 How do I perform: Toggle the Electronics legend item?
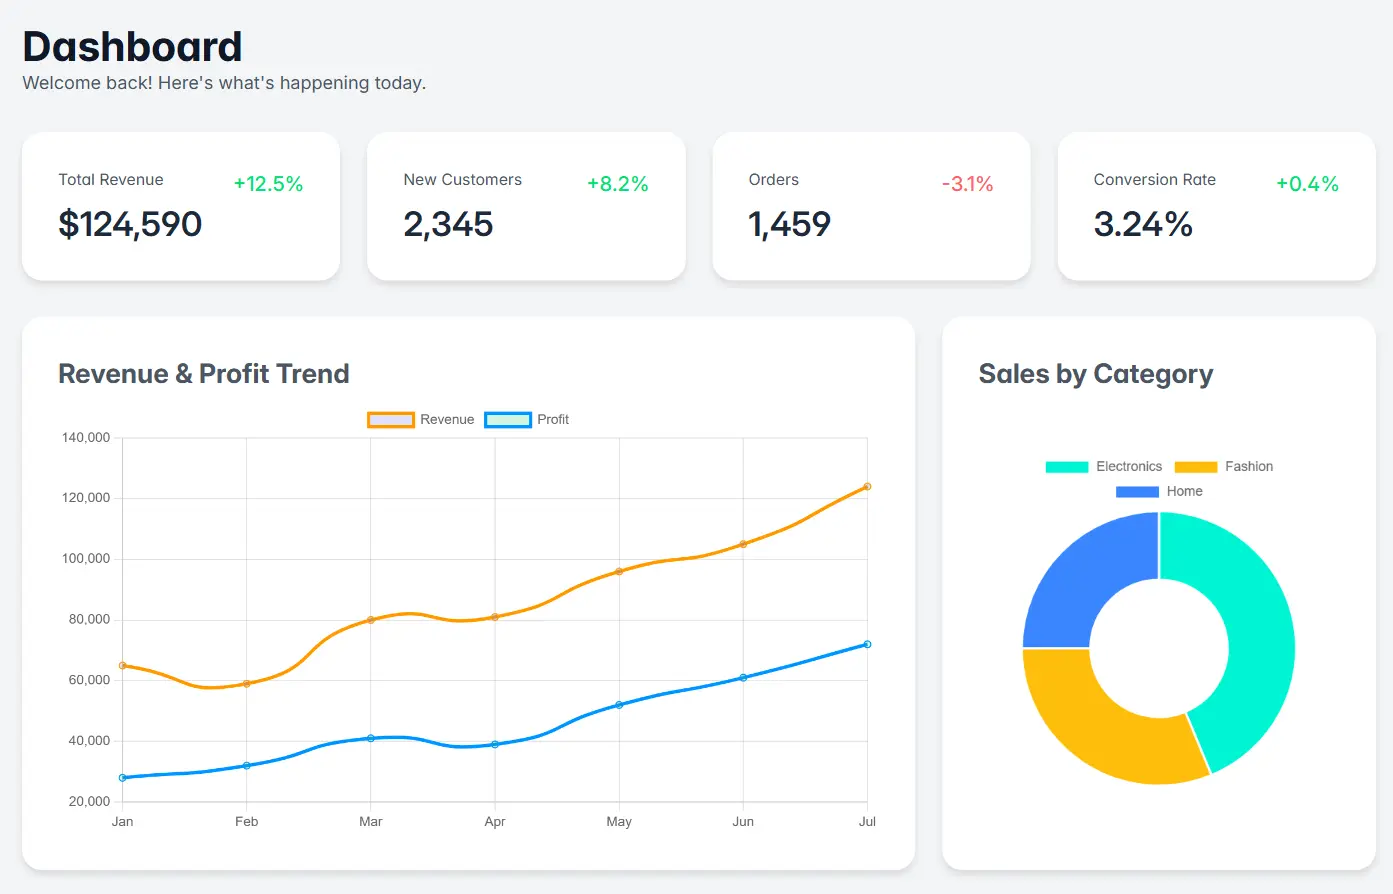tap(1104, 467)
